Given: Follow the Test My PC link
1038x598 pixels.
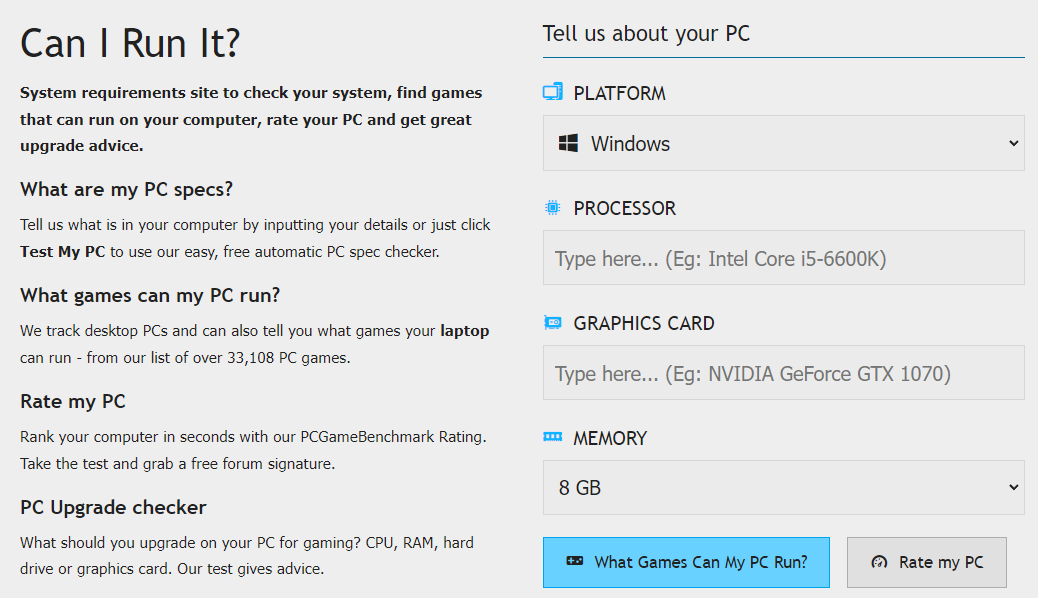Looking at the screenshot, I should tap(62, 252).
